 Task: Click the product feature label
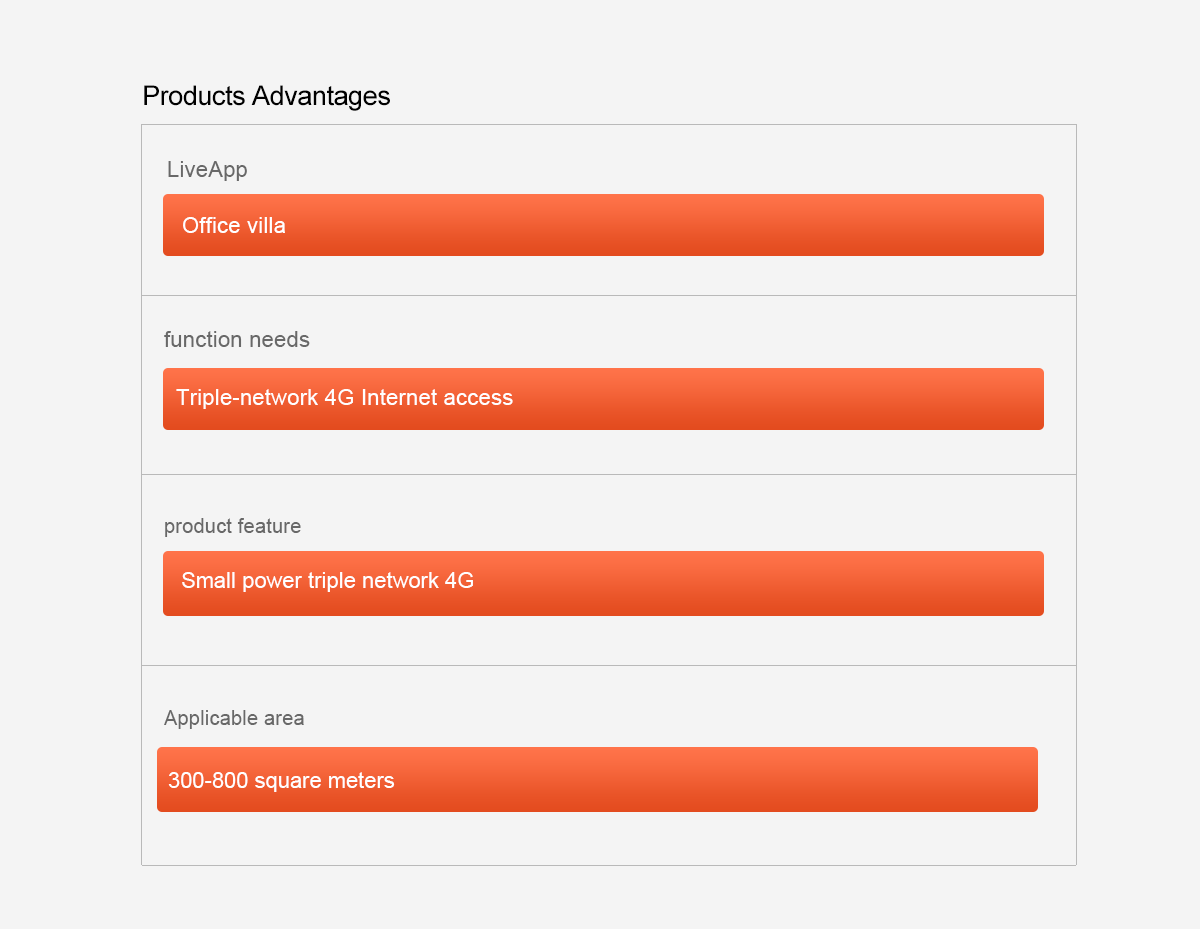coord(232,526)
